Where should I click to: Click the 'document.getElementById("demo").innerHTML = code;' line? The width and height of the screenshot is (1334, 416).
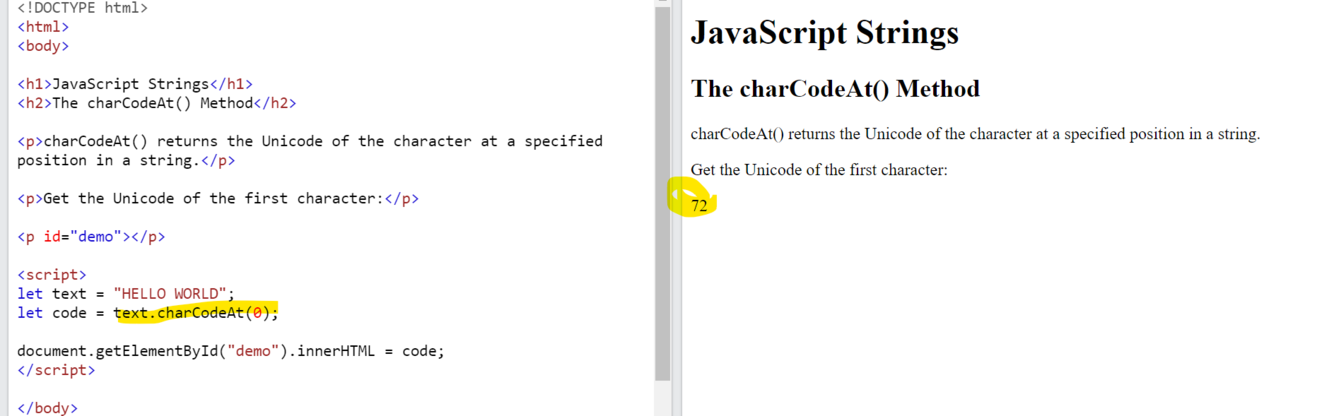pyautogui.click(x=231, y=351)
